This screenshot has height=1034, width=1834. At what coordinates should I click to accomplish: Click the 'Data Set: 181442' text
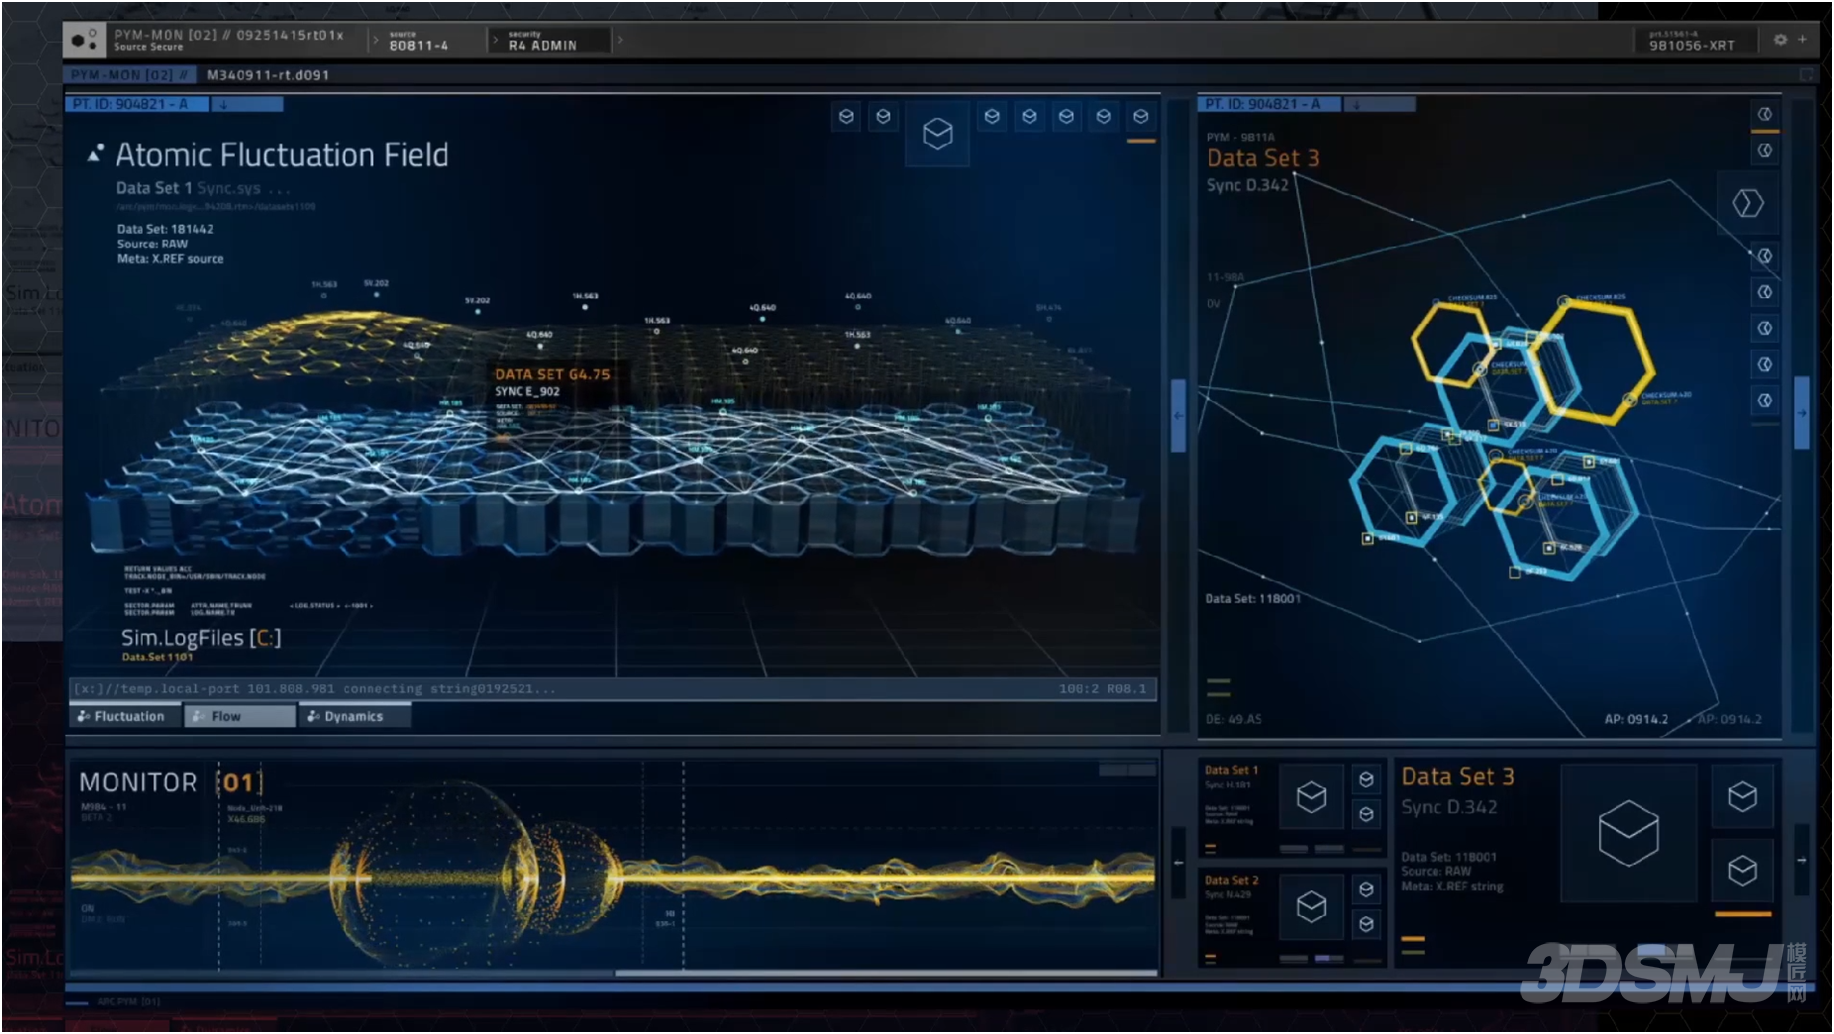click(165, 229)
